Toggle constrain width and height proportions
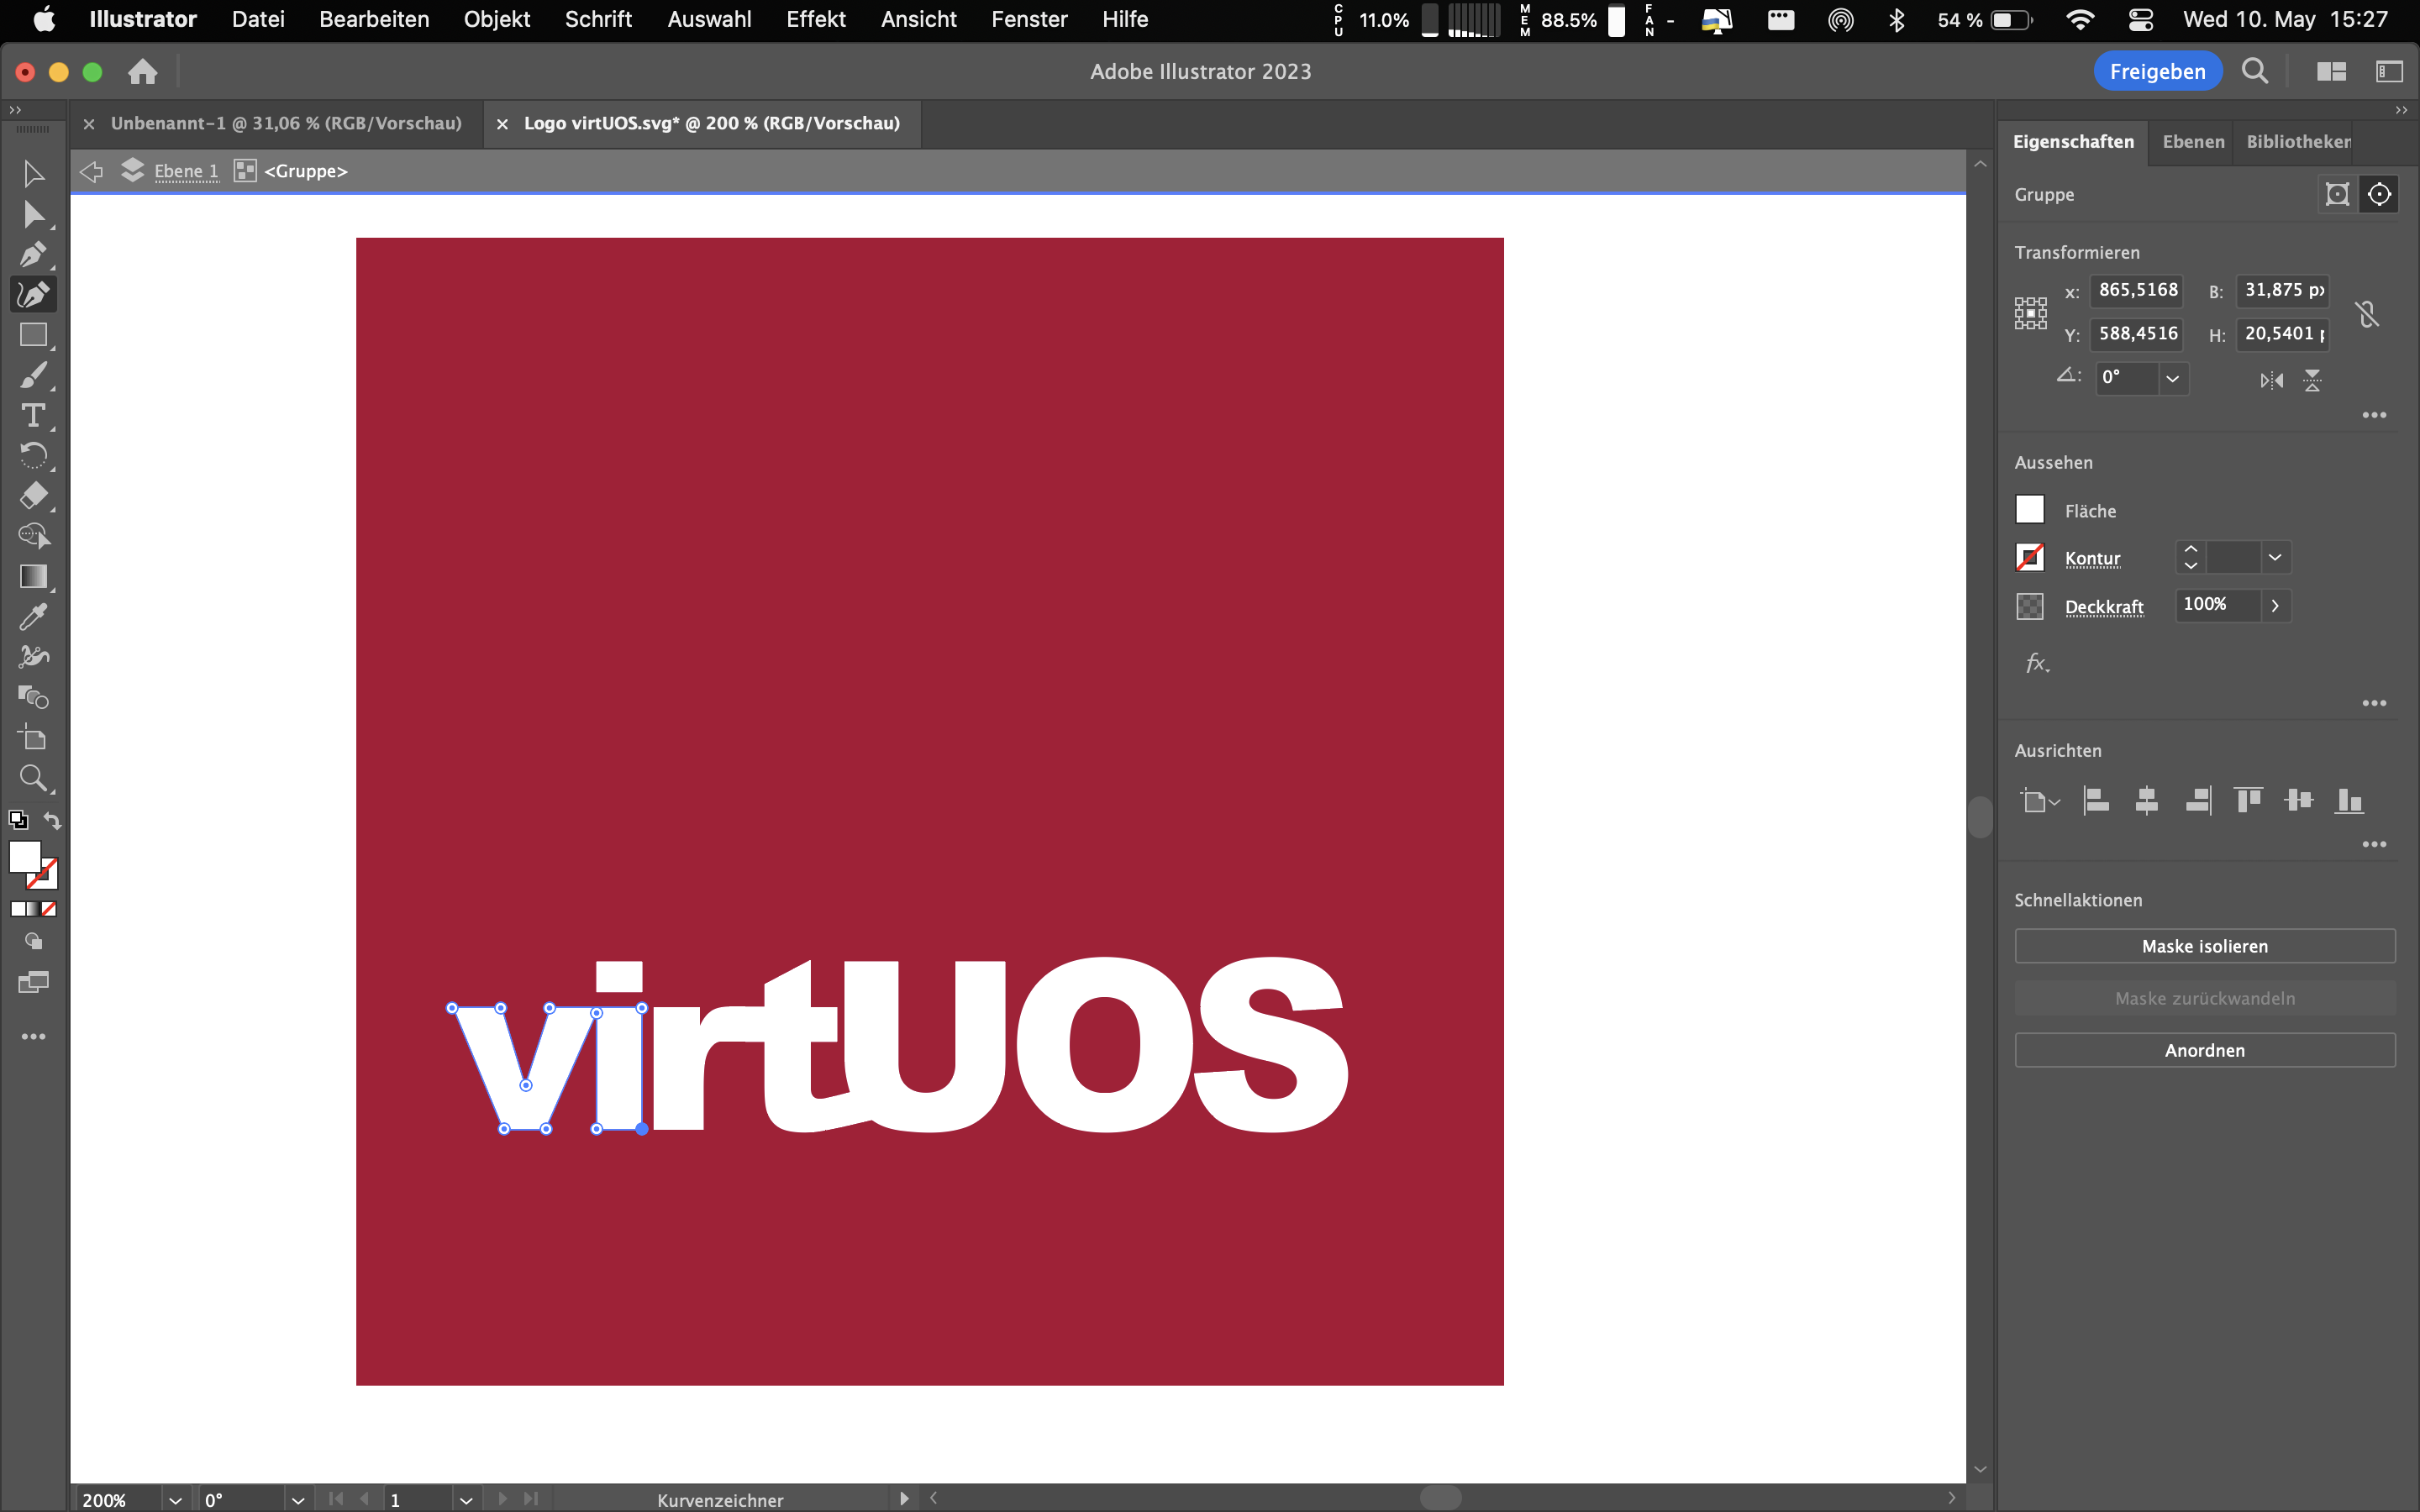The height and width of the screenshot is (1512, 2420). pyautogui.click(x=2366, y=314)
